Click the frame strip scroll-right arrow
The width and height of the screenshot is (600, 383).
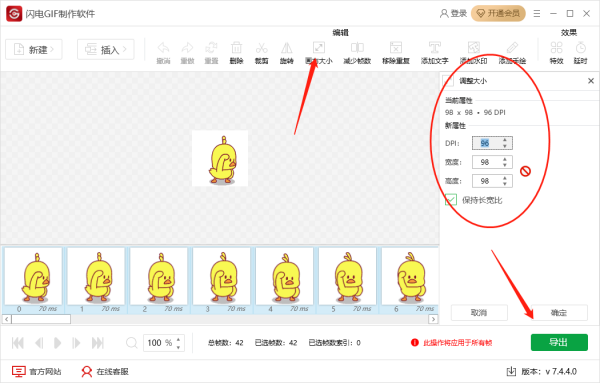tap(433, 319)
